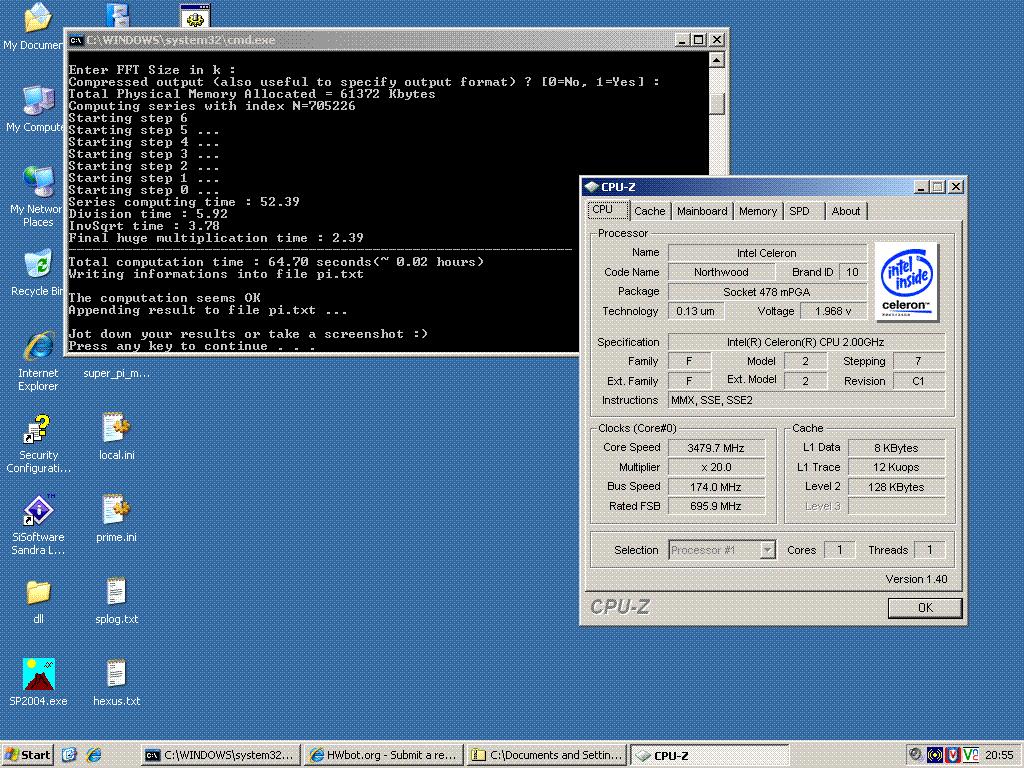Open the local.ini file icon
The height and width of the screenshot is (768, 1024).
click(x=116, y=428)
